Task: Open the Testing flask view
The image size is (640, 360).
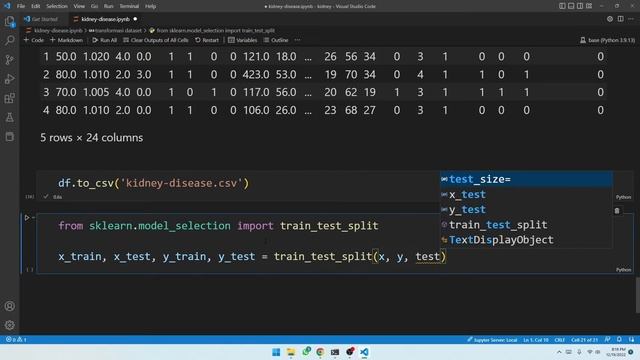Action: click(9, 118)
